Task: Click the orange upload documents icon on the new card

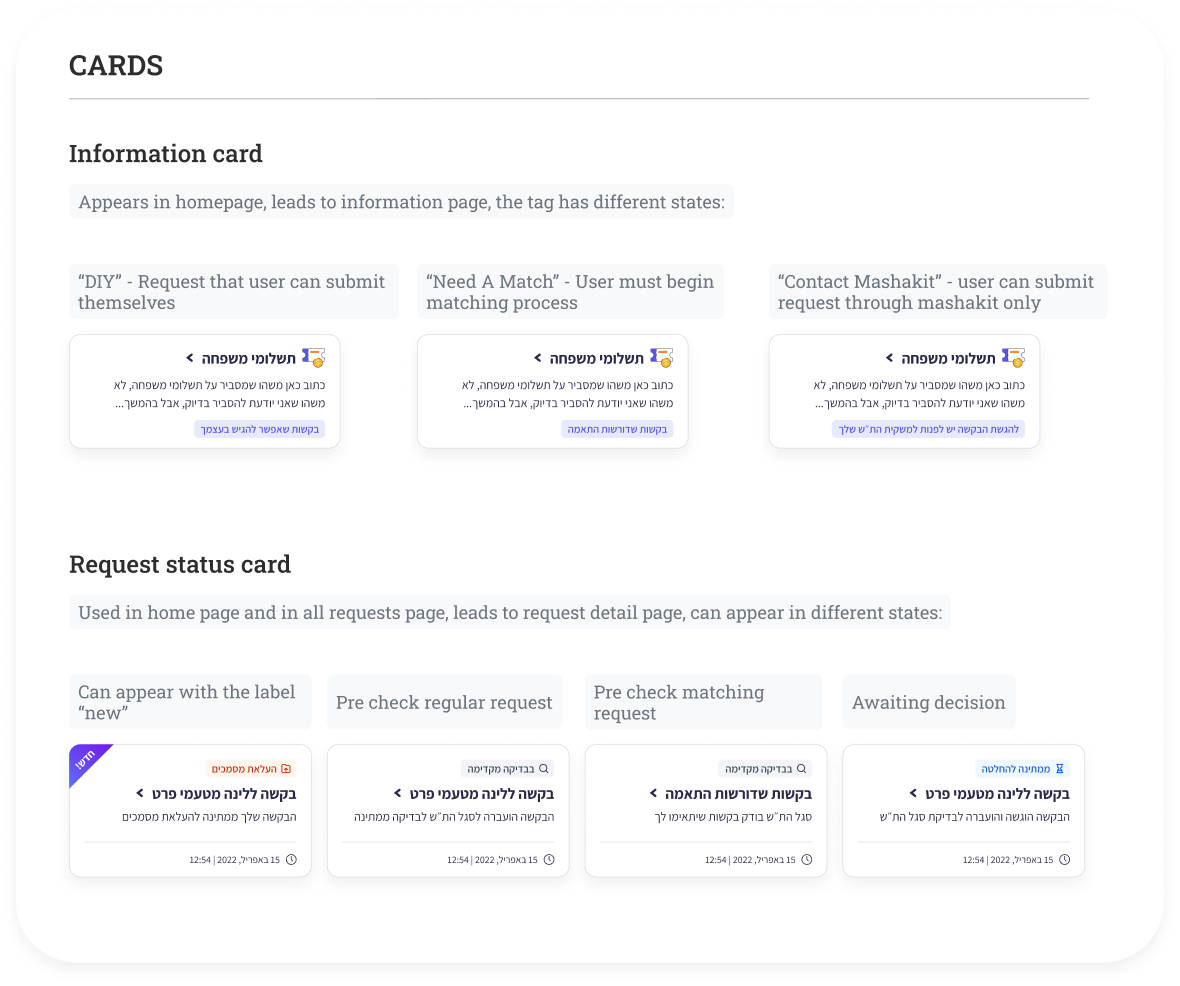Action: 286,769
